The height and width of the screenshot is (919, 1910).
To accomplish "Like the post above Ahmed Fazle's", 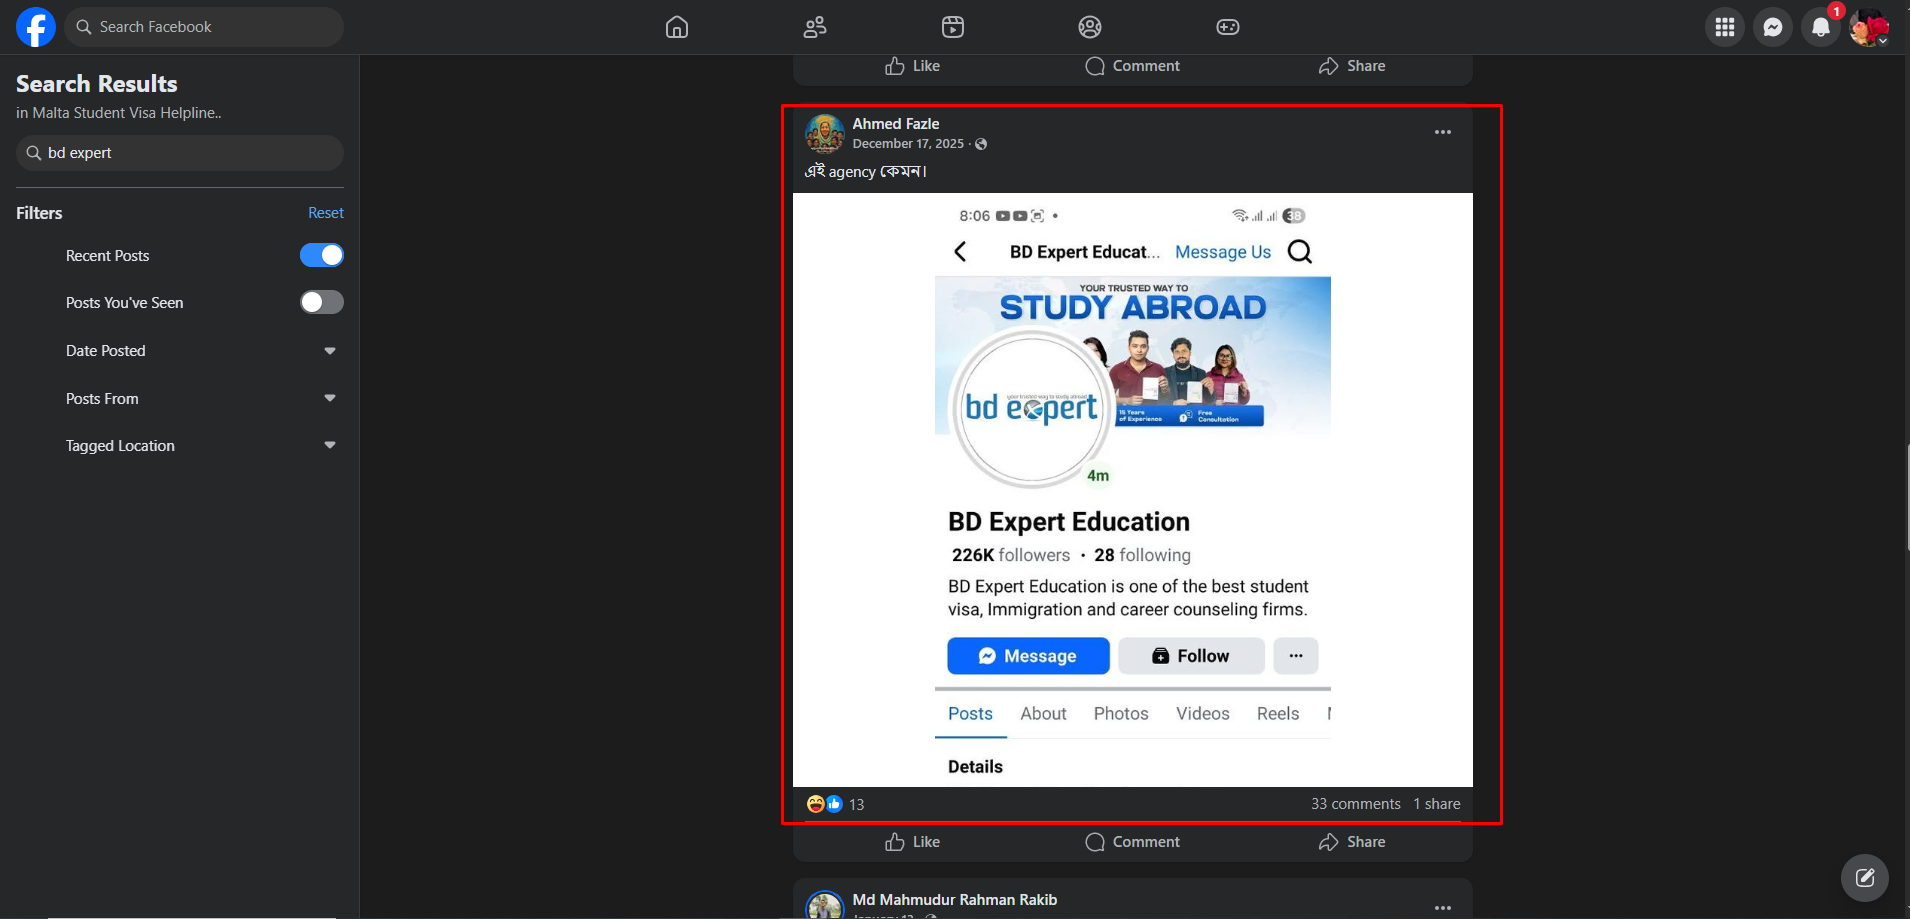I will [x=912, y=66].
